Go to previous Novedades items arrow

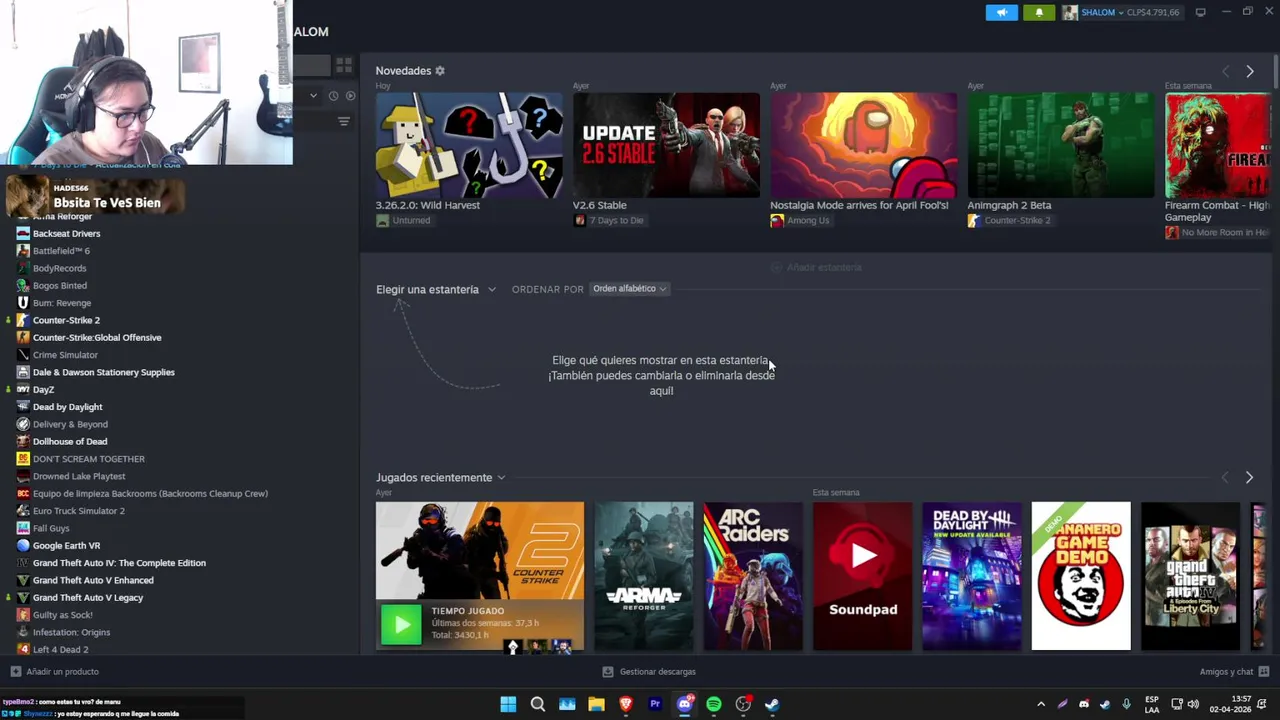[1225, 71]
